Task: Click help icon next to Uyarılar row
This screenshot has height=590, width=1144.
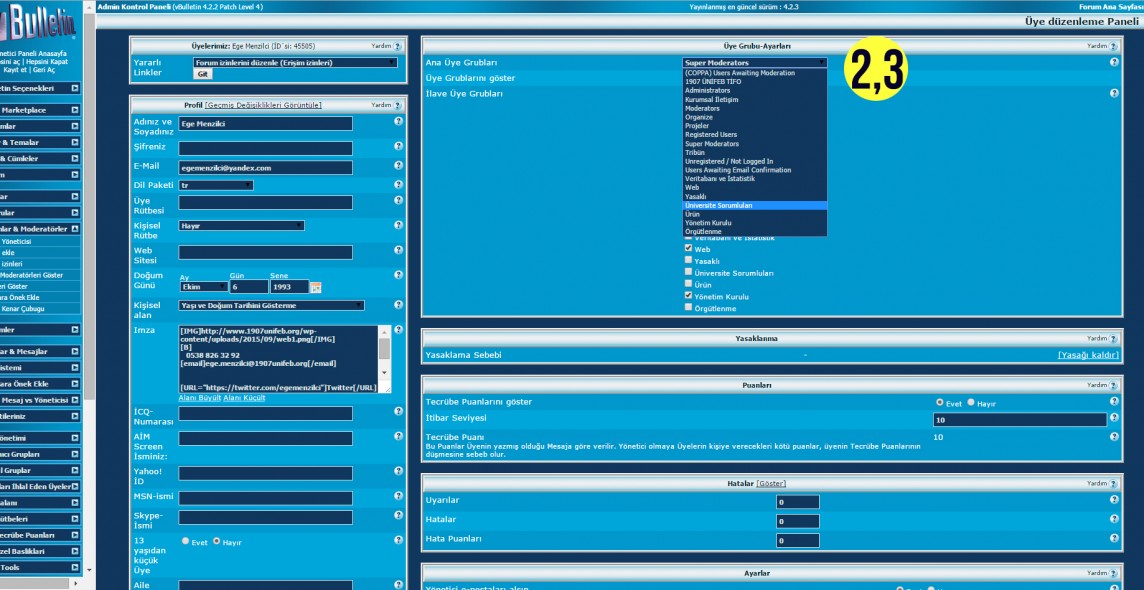Action: [x=1114, y=500]
